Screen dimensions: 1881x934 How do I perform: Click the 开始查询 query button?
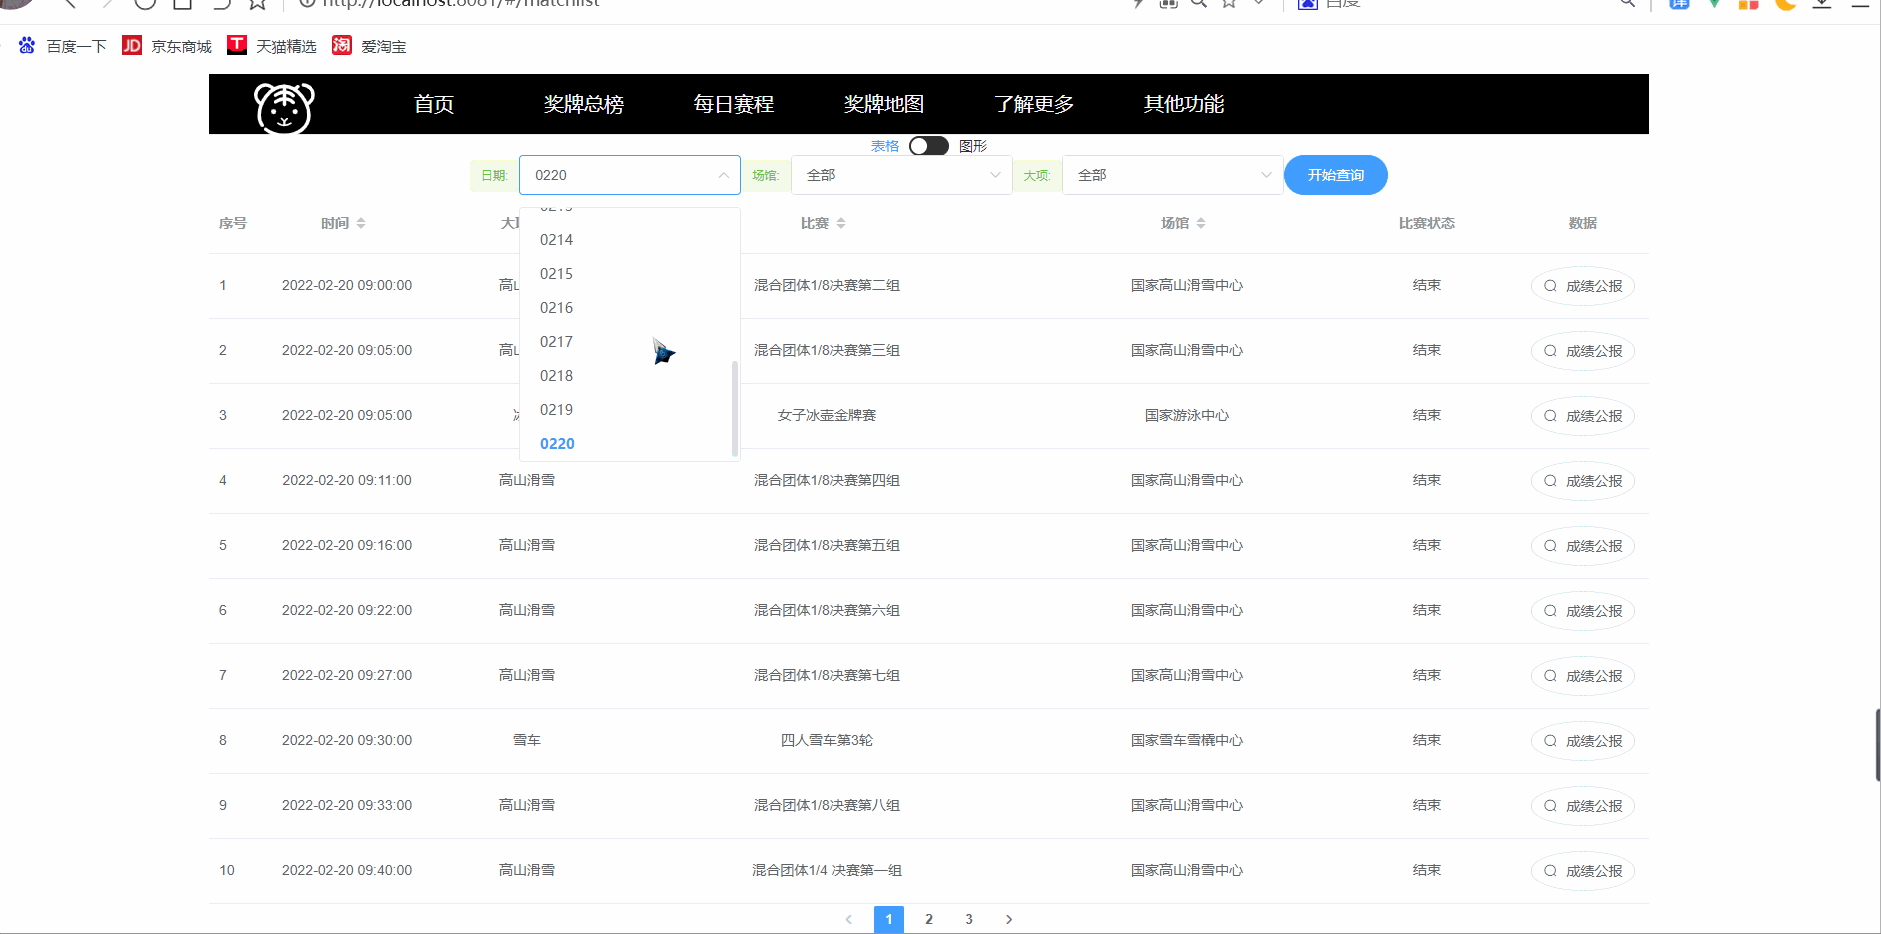click(1335, 174)
